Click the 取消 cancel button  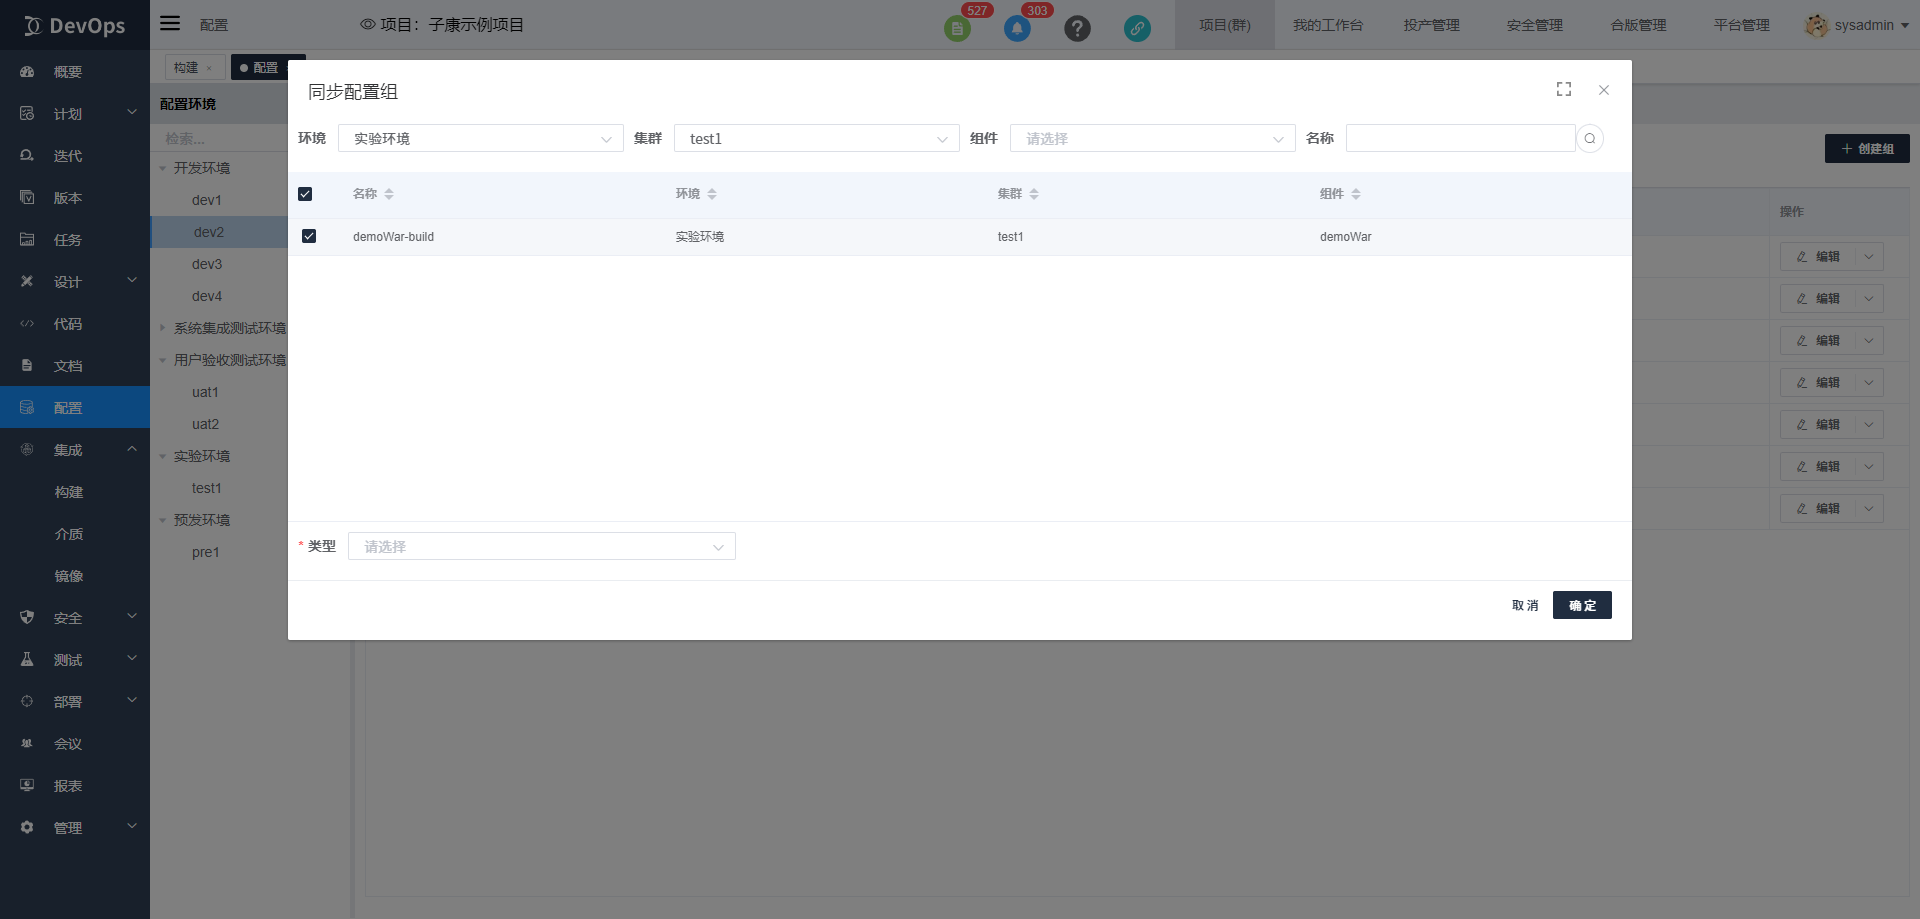coord(1525,605)
